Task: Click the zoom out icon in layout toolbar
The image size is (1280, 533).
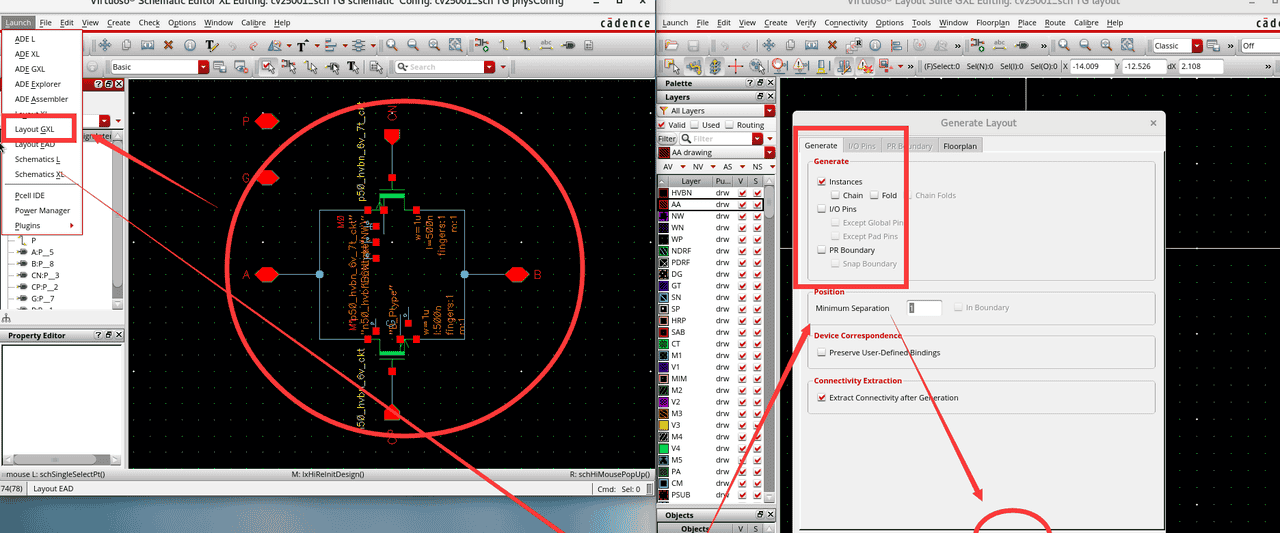Action: (1085, 45)
